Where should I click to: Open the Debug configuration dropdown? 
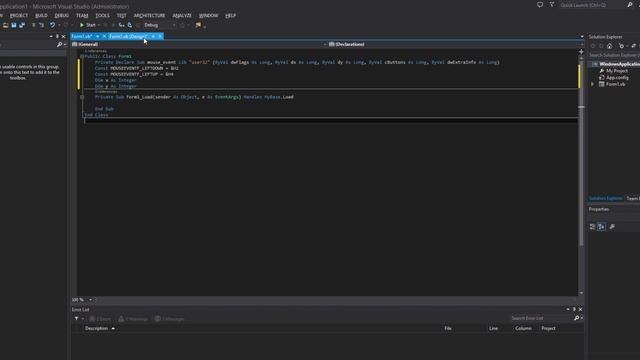pos(160,25)
